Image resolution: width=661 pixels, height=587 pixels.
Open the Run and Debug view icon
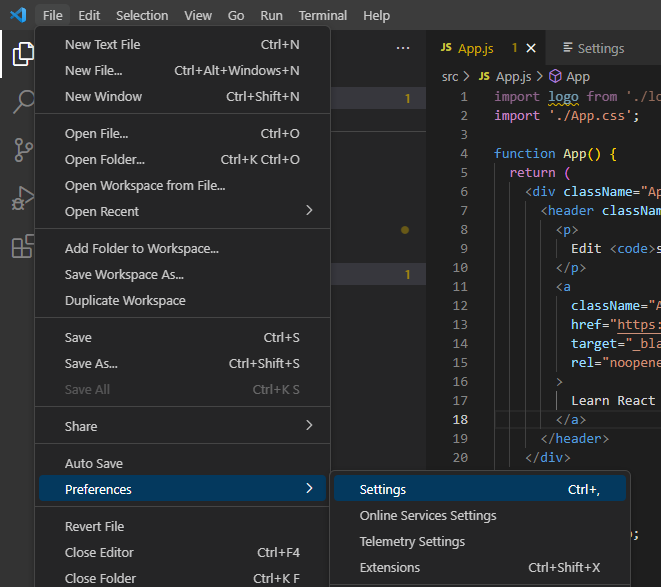click(23, 198)
